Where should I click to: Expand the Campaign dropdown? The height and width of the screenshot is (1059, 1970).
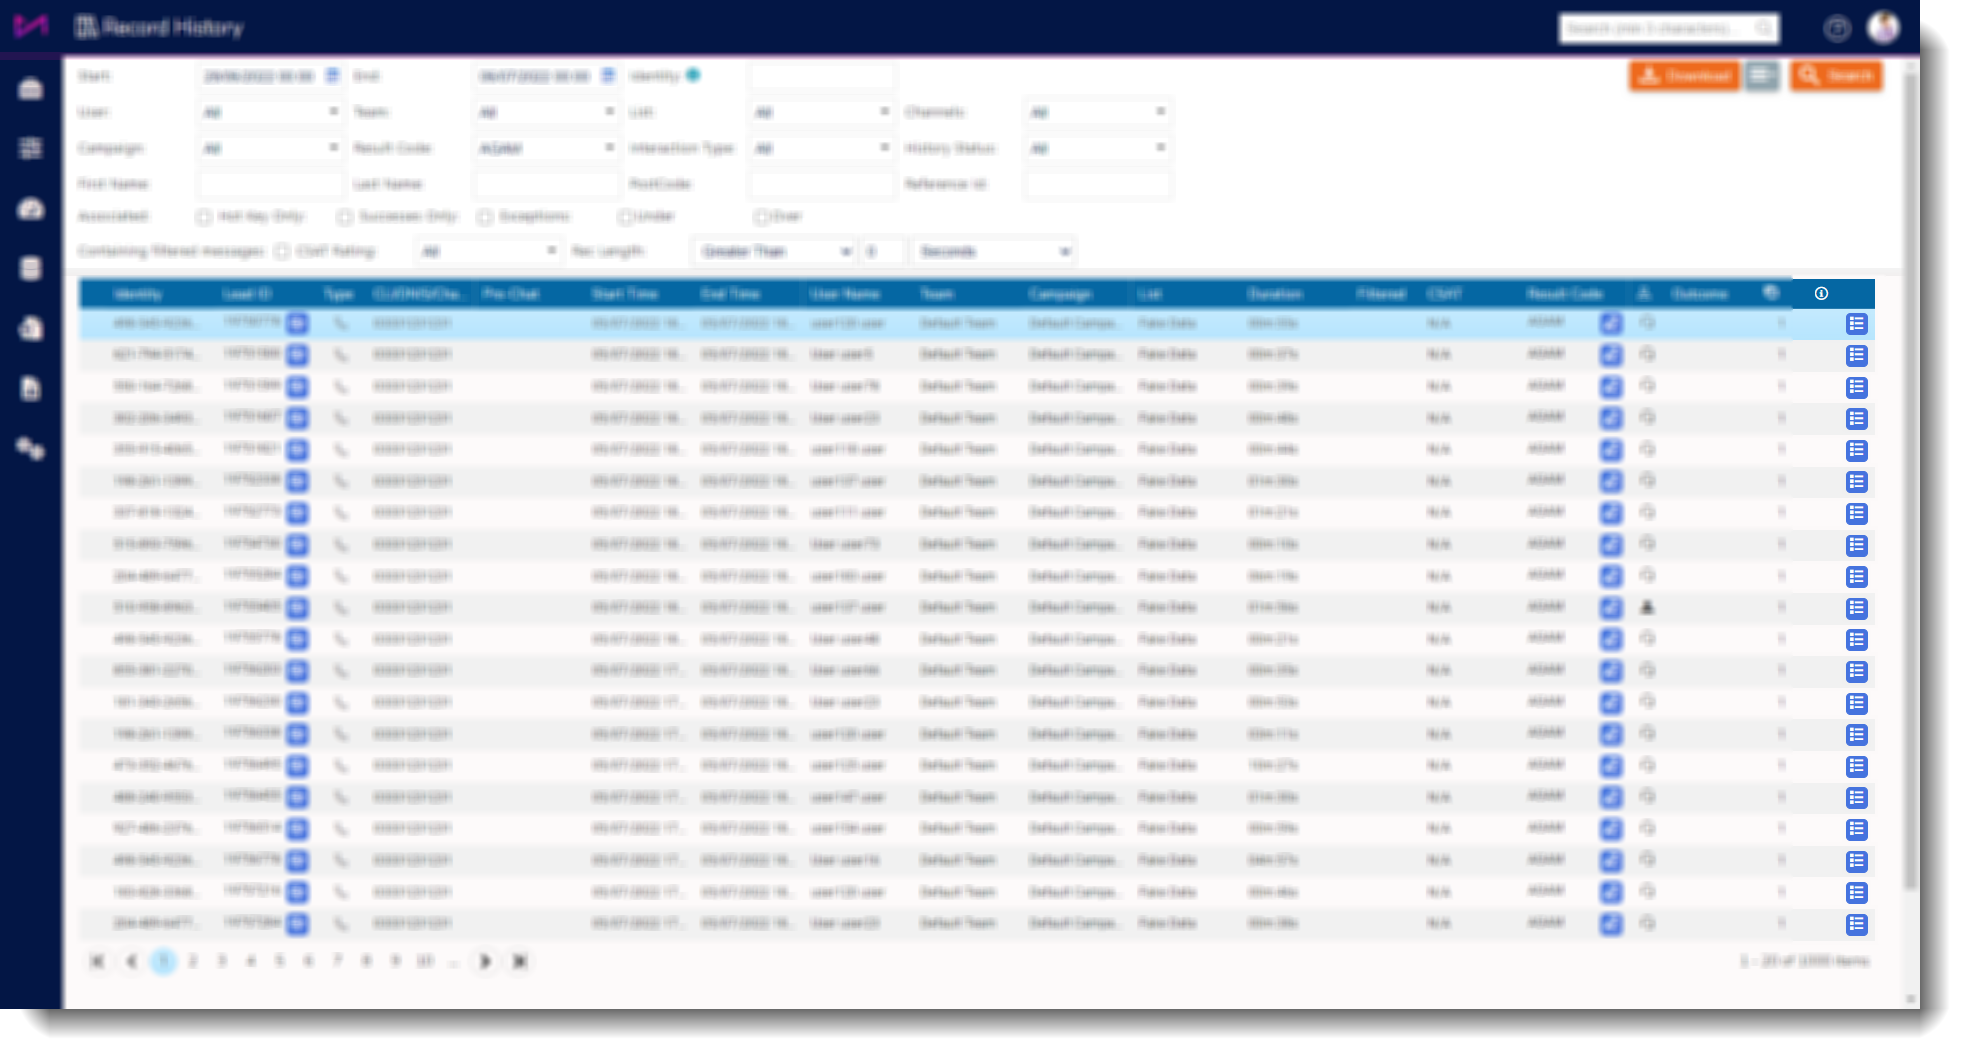270,148
